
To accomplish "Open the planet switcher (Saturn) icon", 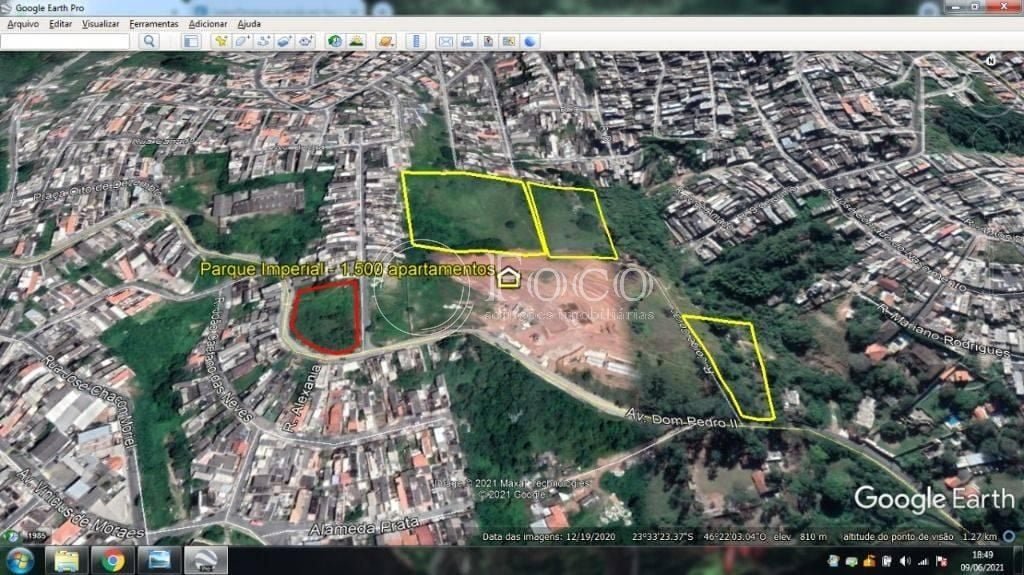I will click(x=386, y=41).
